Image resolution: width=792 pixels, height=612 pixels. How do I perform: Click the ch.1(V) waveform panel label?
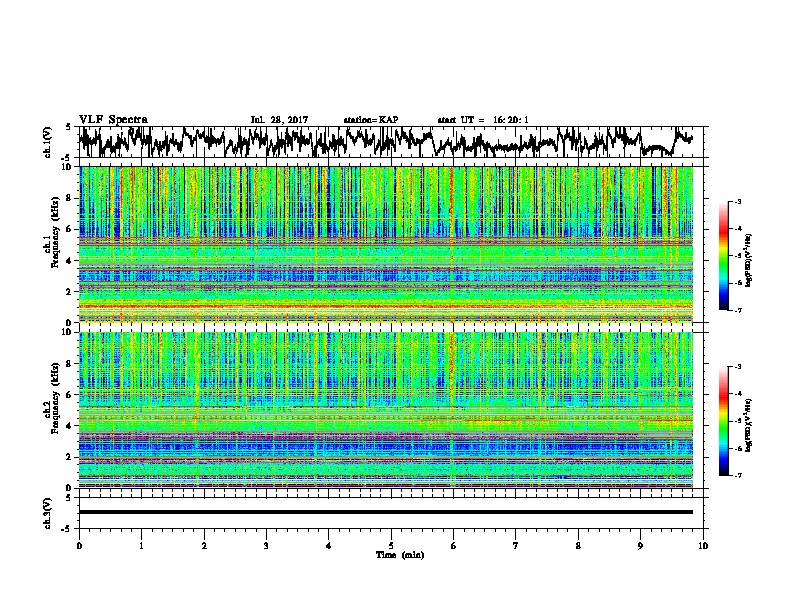pos(48,142)
